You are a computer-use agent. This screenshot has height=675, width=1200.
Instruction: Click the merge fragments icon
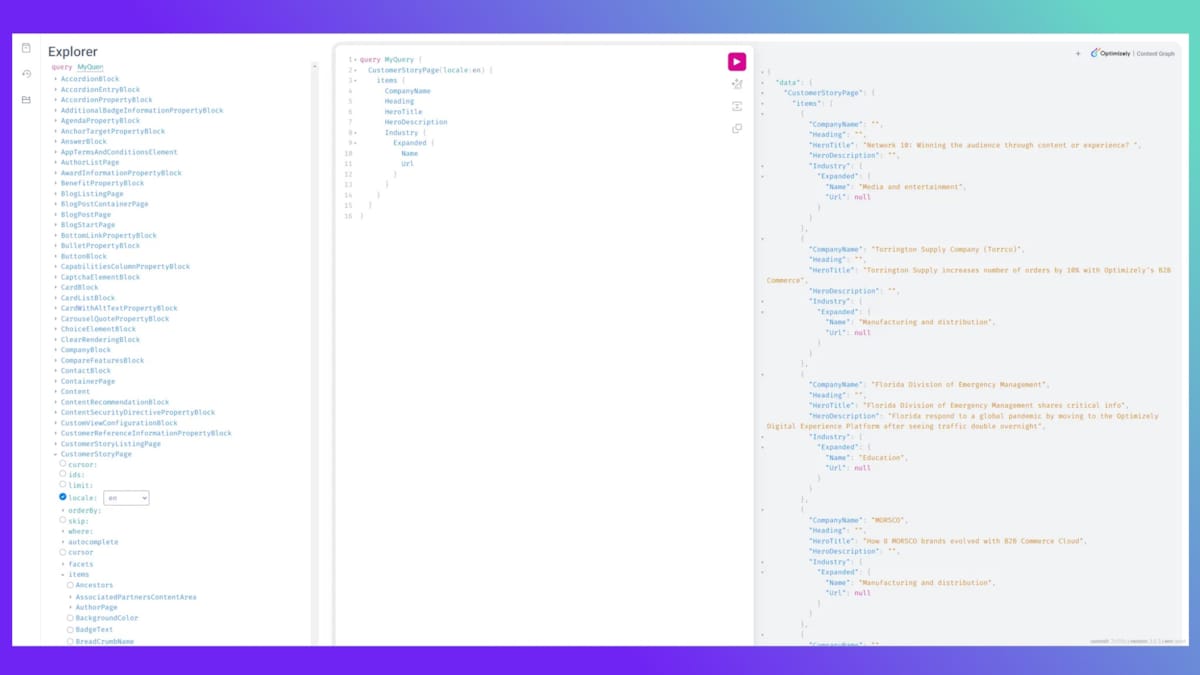[737, 106]
